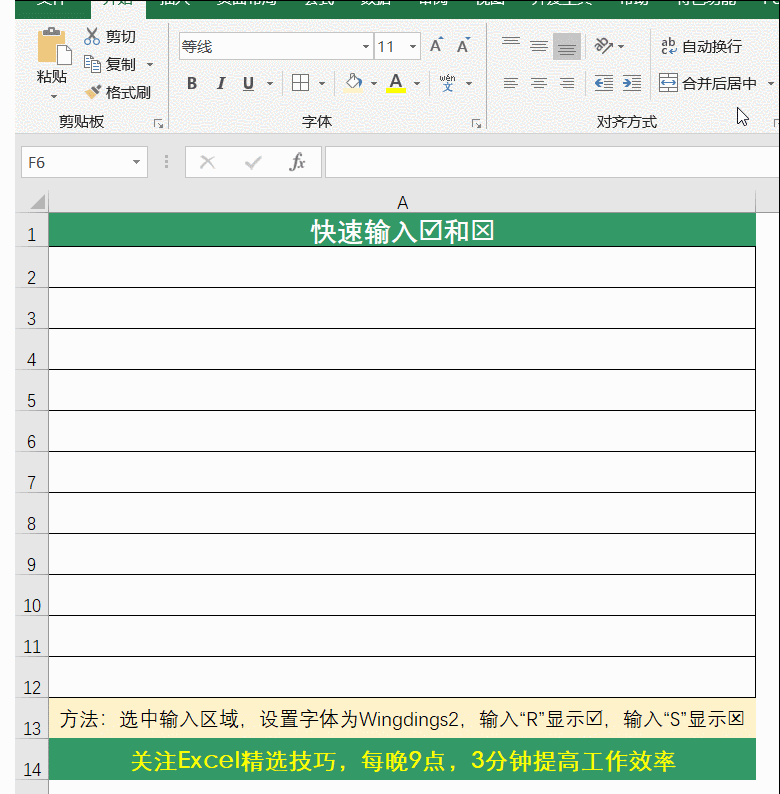Select column A header
This screenshot has width=780, height=794.
point(402,202)
